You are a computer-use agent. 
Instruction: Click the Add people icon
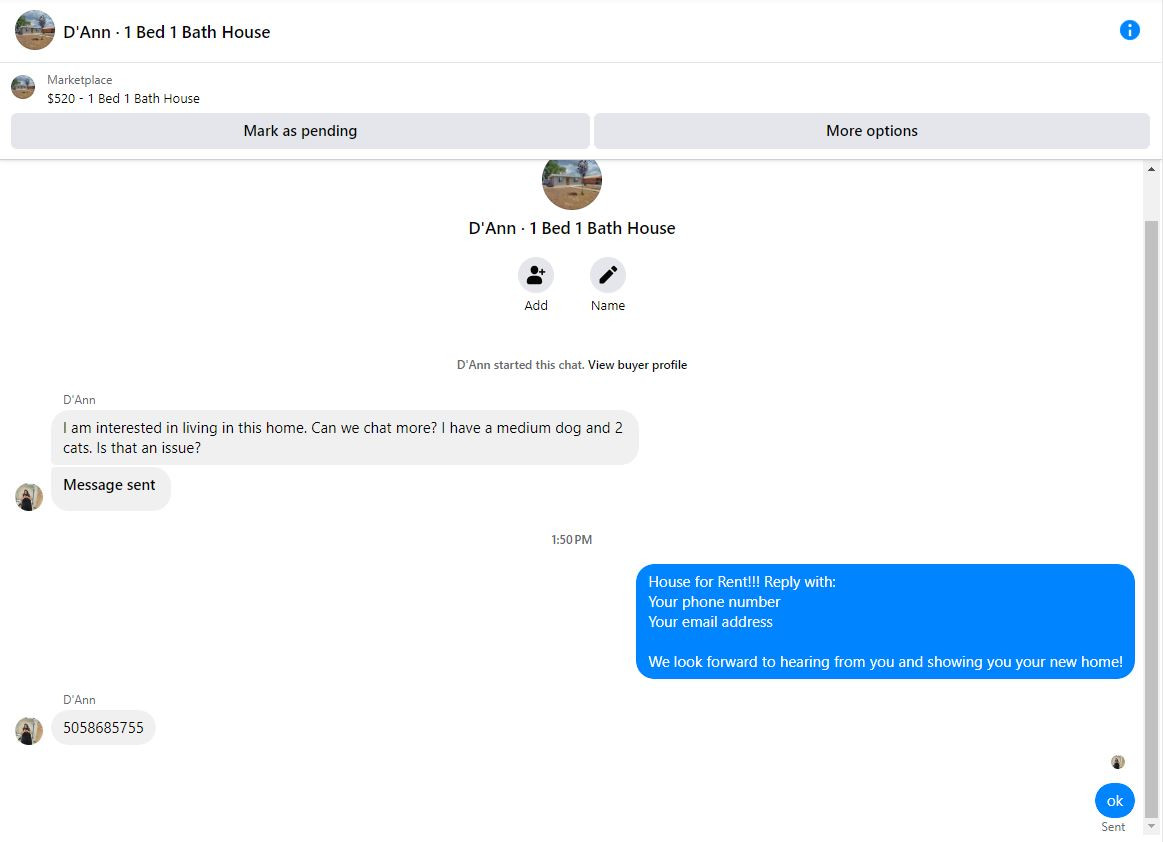pyautogui.click(x=536, y=275)
